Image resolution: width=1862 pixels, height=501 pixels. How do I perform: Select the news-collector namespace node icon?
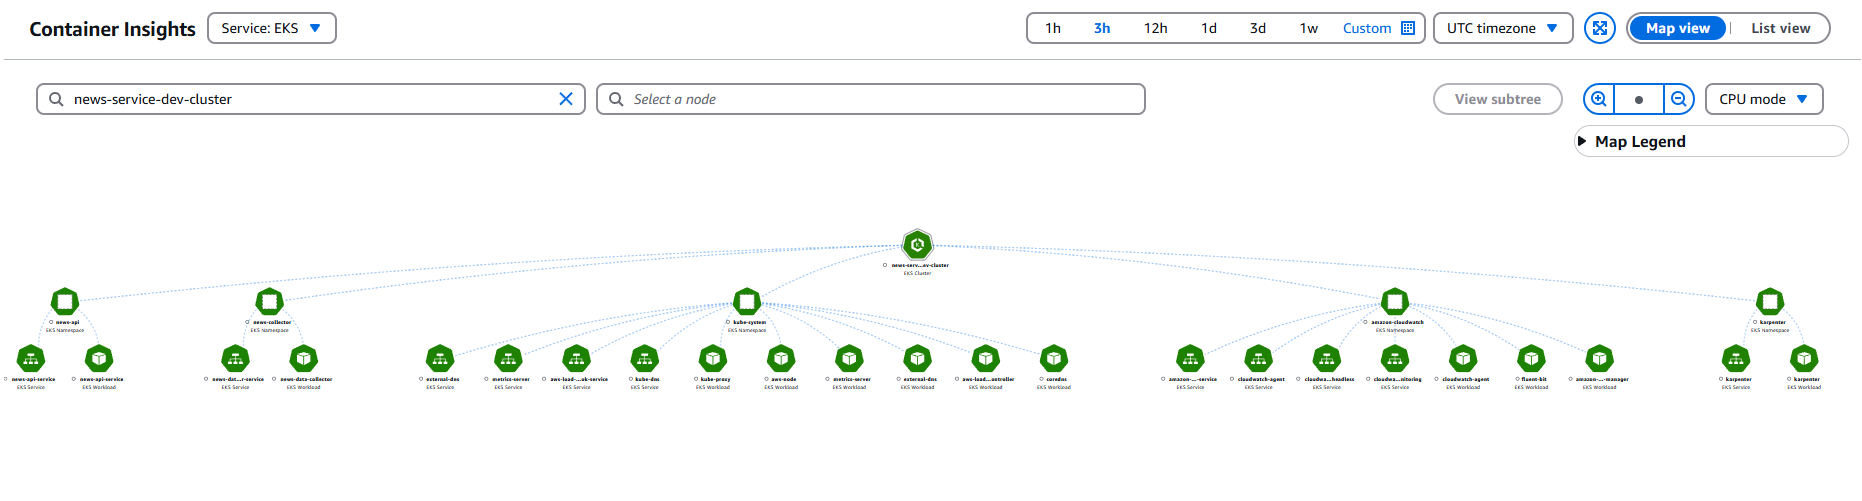[x=269, y=301]
